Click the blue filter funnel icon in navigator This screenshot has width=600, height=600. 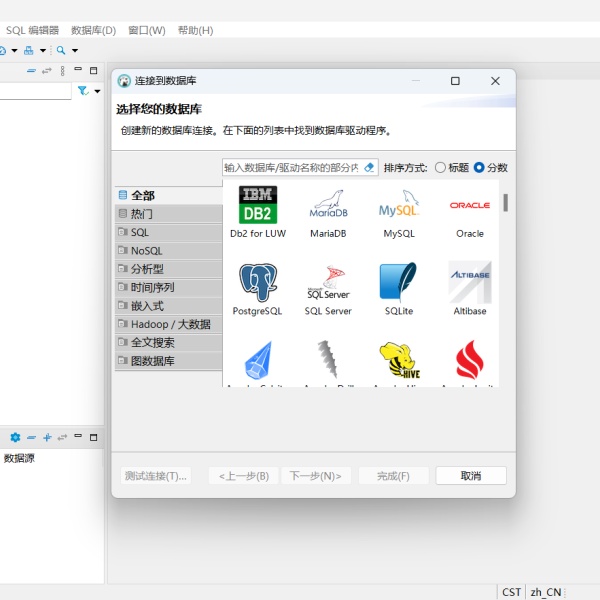(83, 91)
